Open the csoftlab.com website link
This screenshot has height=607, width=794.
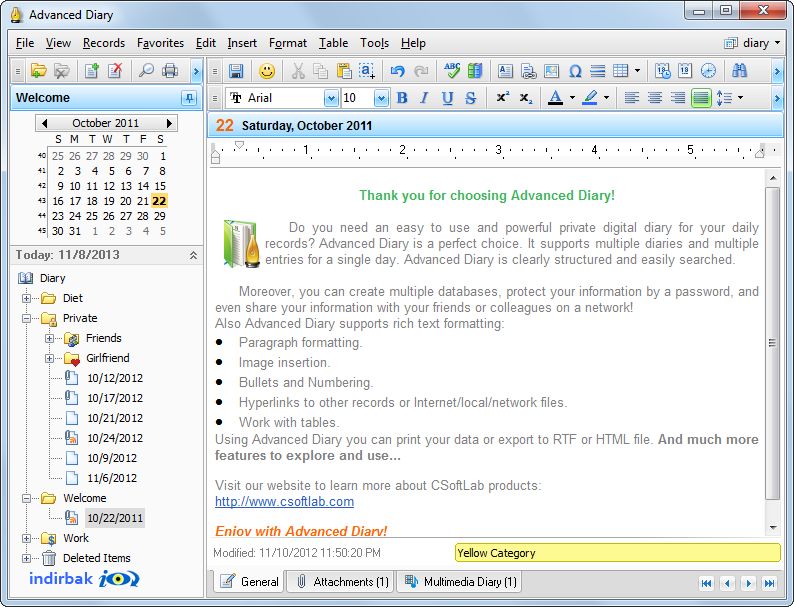pyautogui.click(x=284, y=502)
